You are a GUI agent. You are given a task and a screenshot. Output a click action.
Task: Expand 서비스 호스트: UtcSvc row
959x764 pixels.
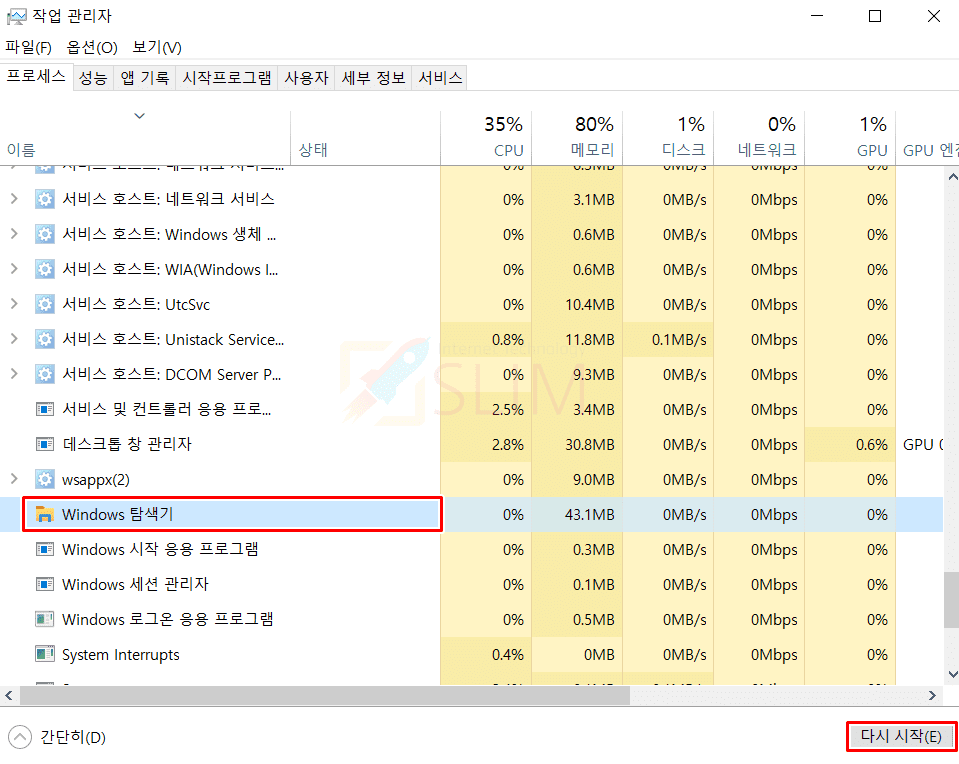pyautogui.click(x=14, y=303)
